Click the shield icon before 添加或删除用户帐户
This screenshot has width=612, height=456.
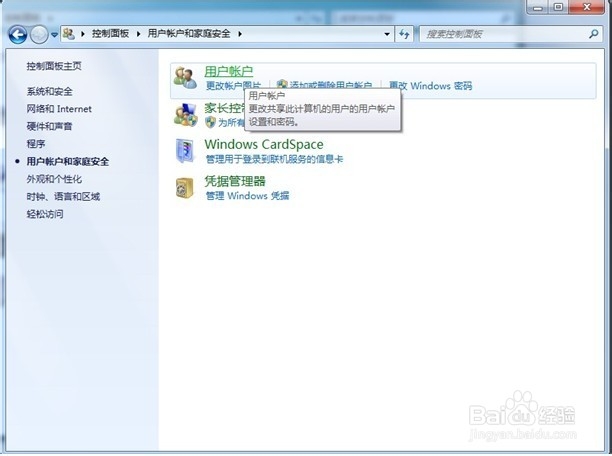[x=282, y=85]
